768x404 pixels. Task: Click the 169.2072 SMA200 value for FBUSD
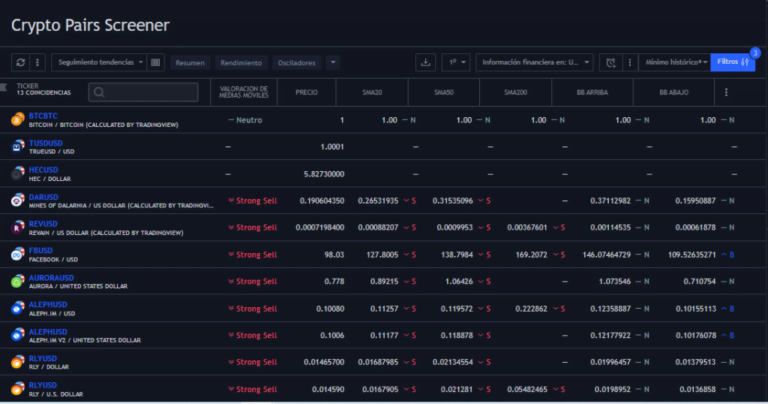pos(531,255)
